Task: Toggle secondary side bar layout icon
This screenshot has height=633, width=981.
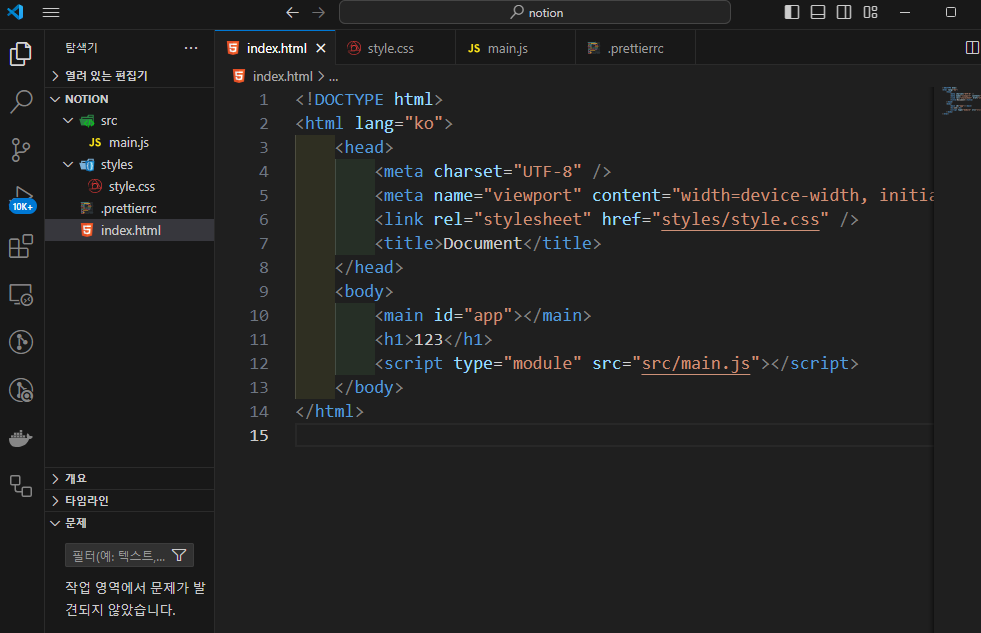Action: point(844,12)
